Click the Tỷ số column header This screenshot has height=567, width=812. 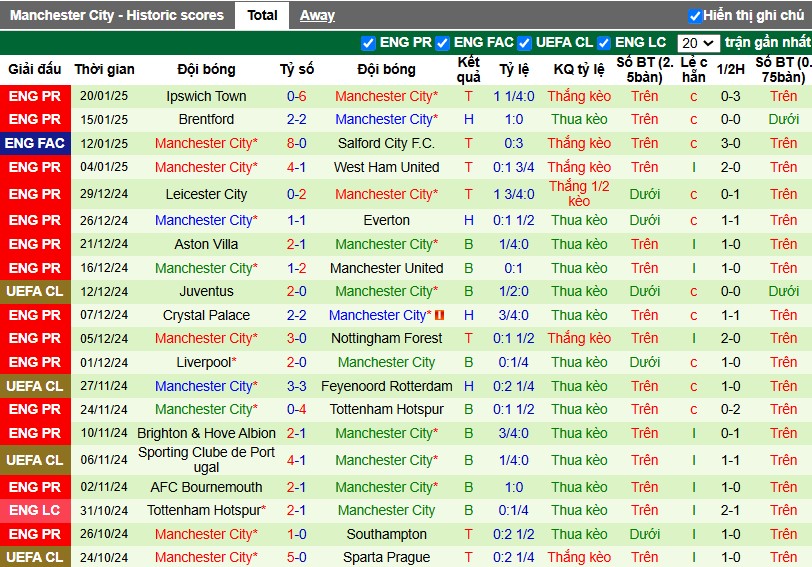pyautogui.click(x=297, y=69)
